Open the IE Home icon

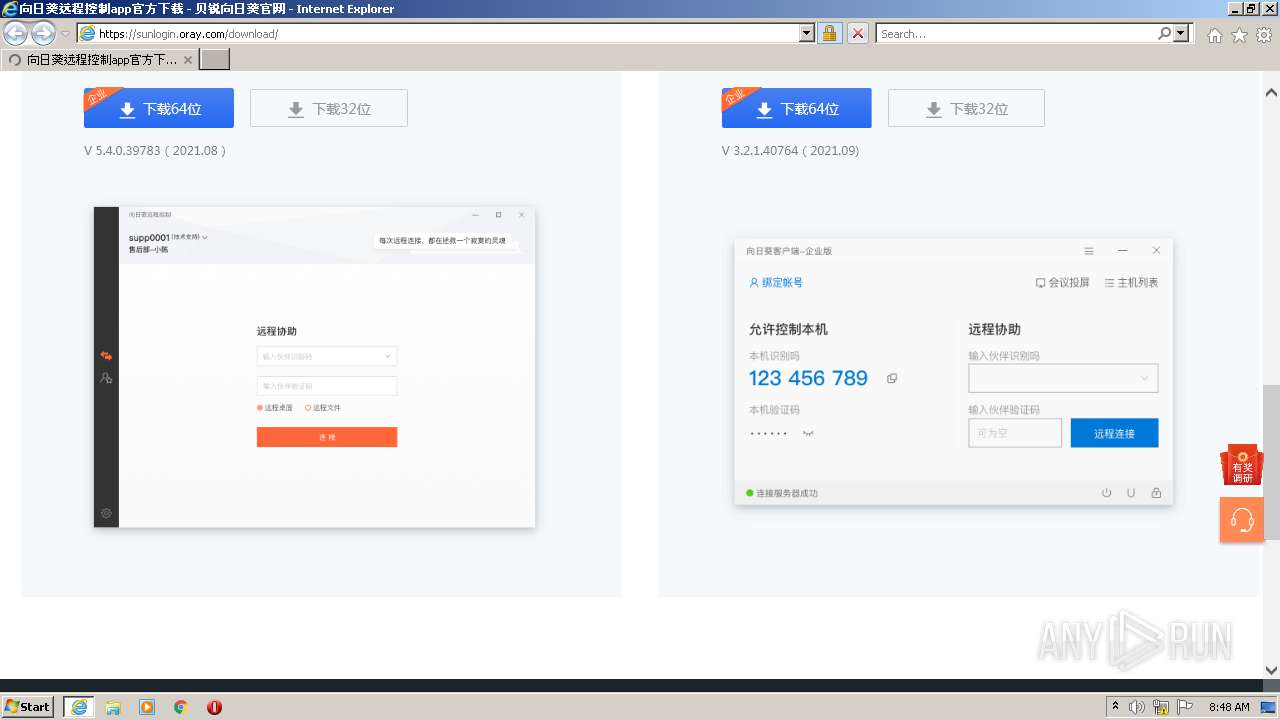tap(1215, 35)
